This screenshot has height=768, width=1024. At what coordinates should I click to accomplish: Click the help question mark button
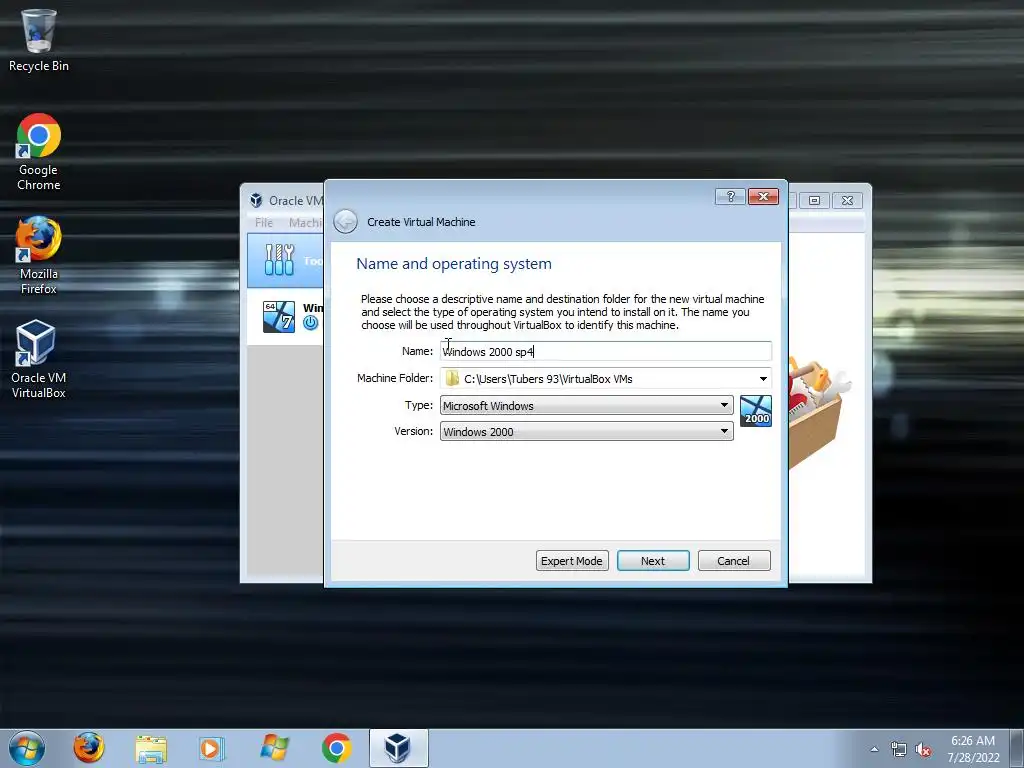730,197
